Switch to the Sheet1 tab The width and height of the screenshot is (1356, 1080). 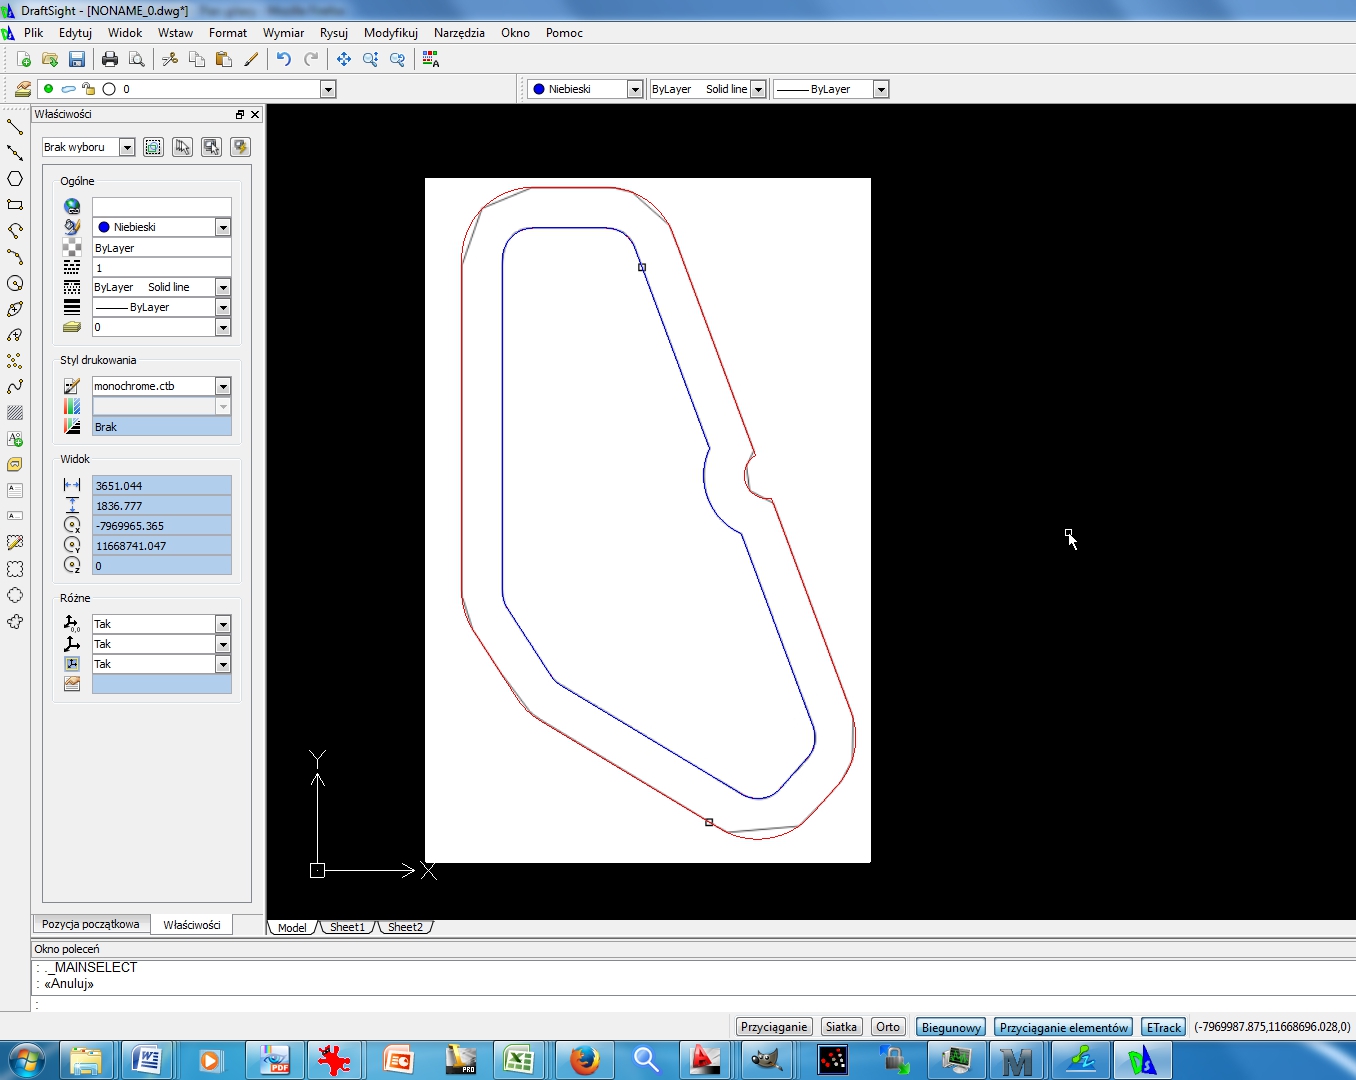point(347,927)
